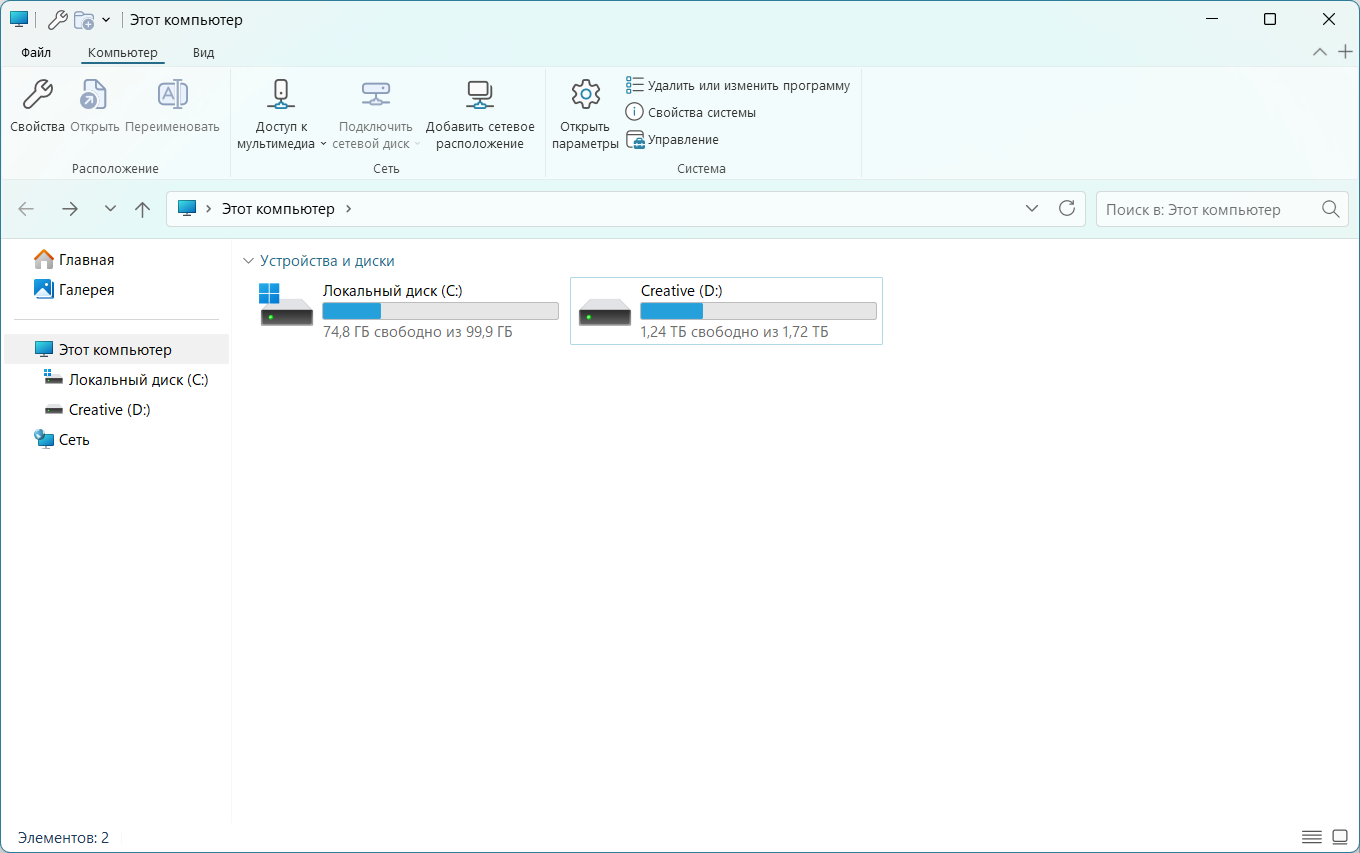Select Creative (D:) drive tile
1360x853 pixels.
coord(726,311)
